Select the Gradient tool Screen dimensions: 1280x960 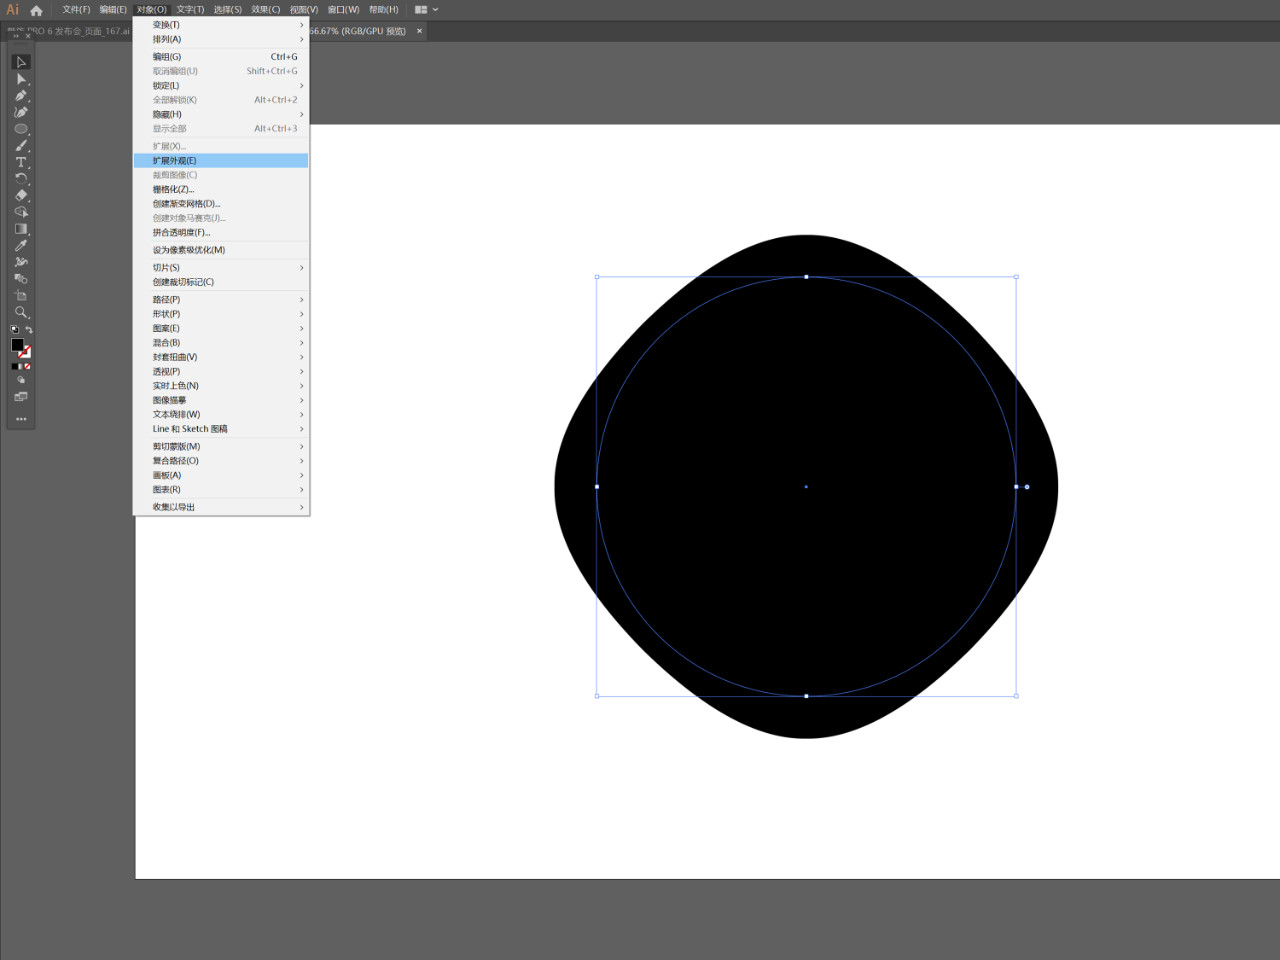tap(21, 229)
